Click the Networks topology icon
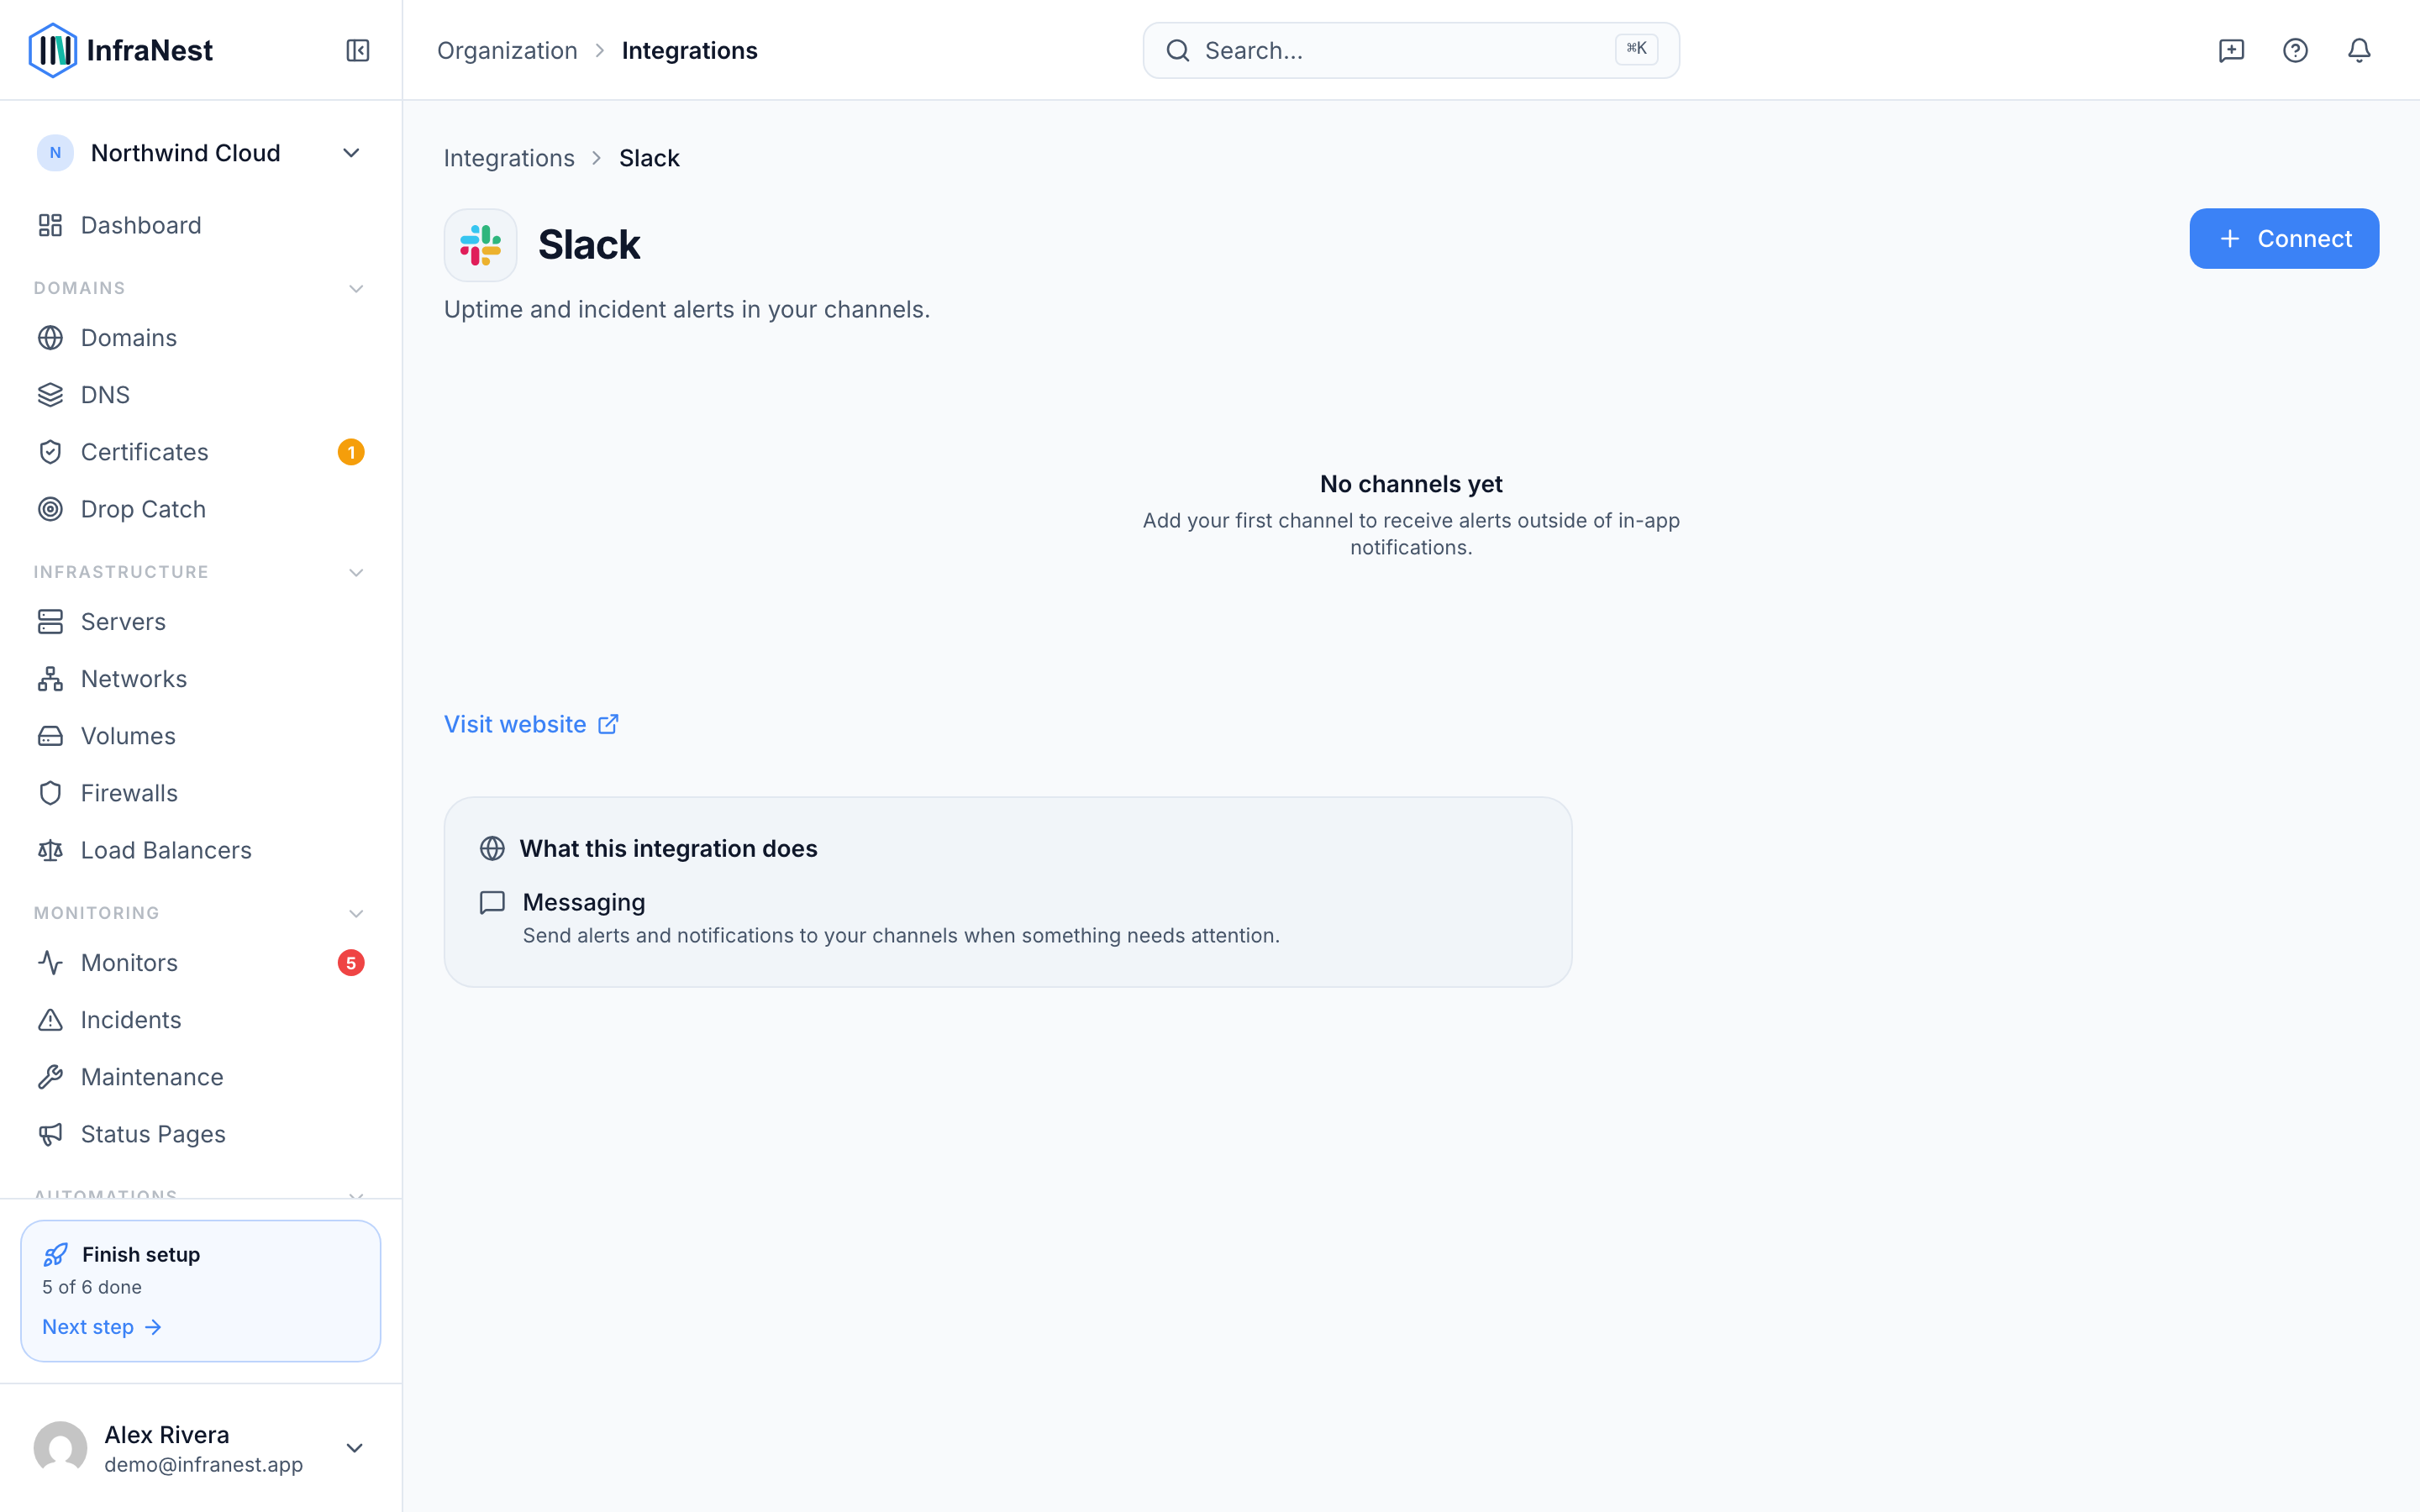This screenshot has width=2420, height=1512. click(50, 679)
